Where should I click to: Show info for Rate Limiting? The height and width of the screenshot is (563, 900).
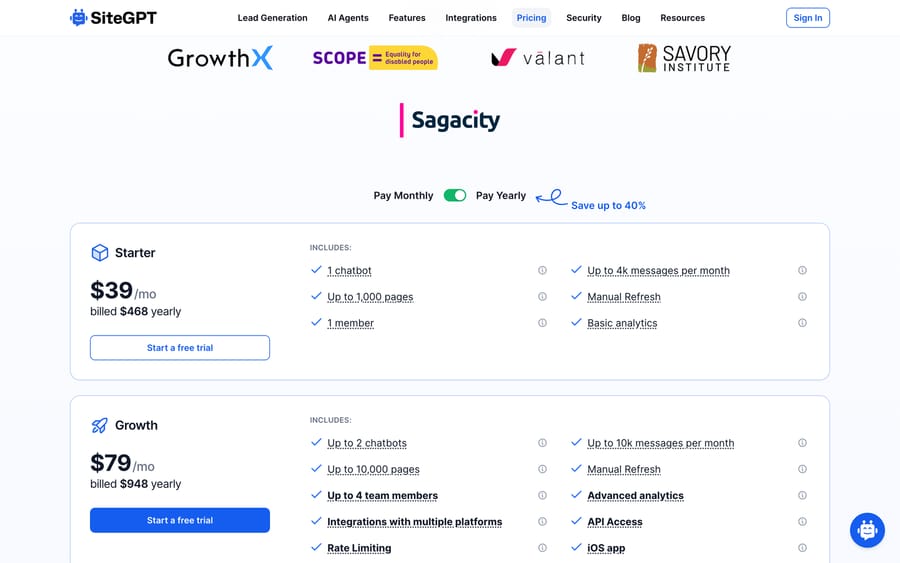[x=542, y=548]
